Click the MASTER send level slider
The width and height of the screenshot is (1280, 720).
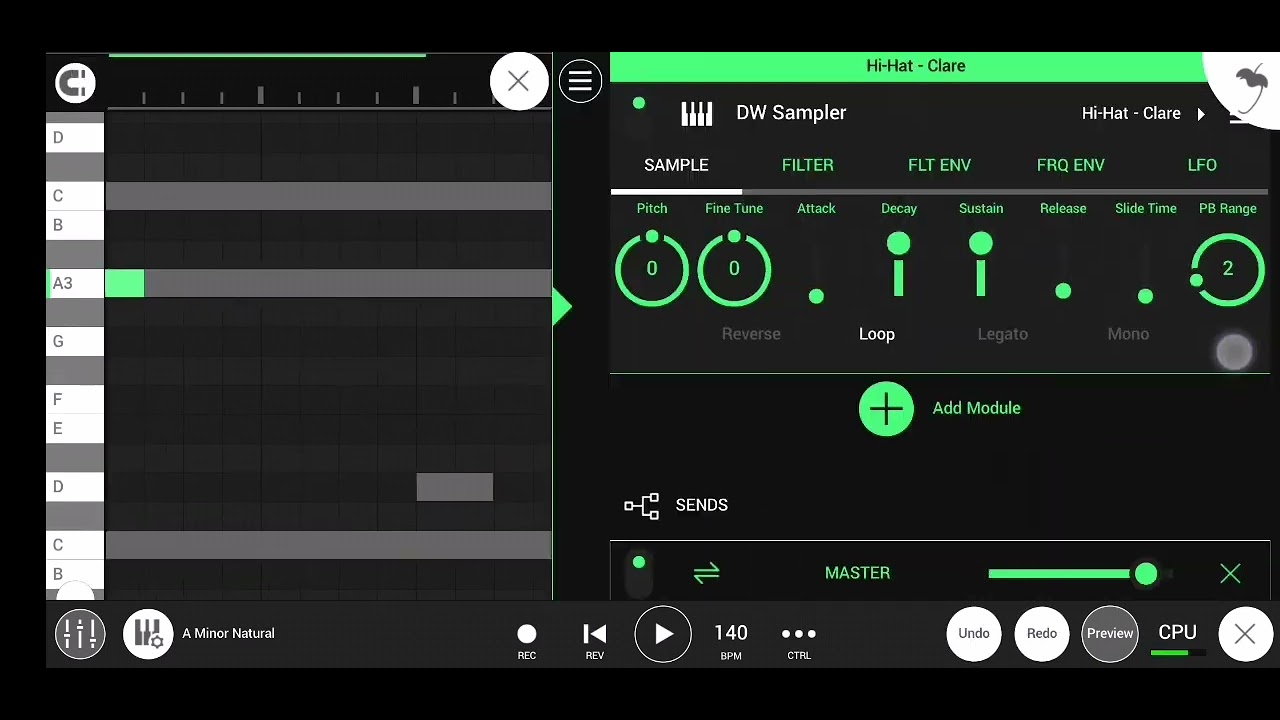pyautogui.click(x=1080, y=573)
